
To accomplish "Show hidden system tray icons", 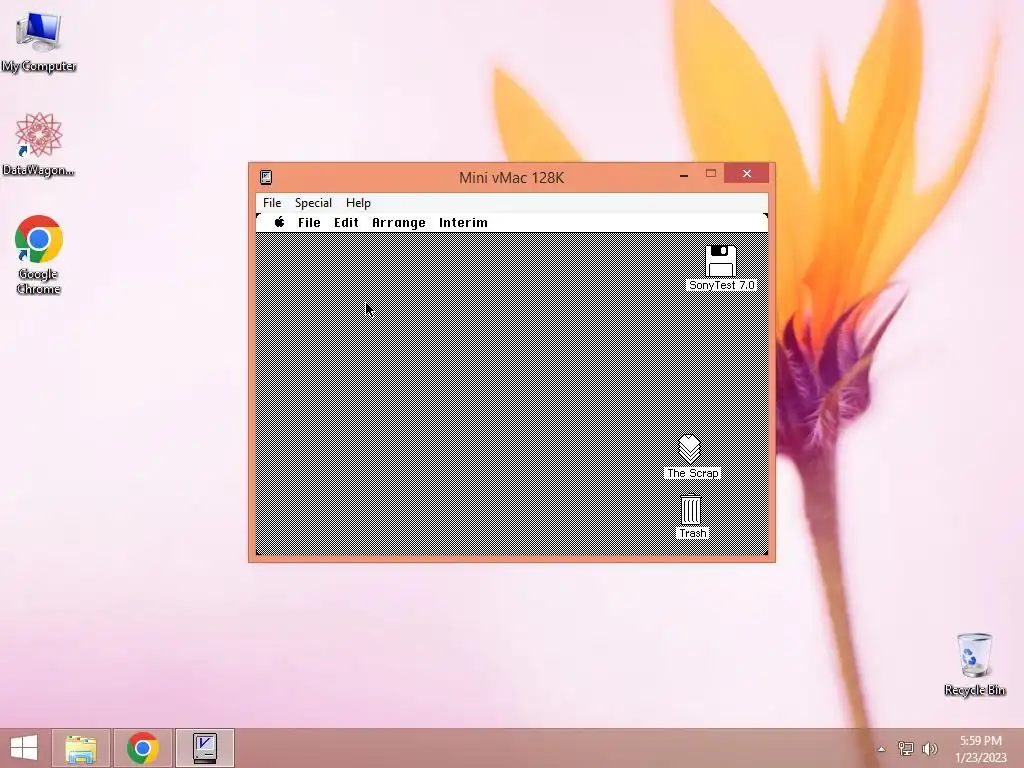I will point(881,749).
